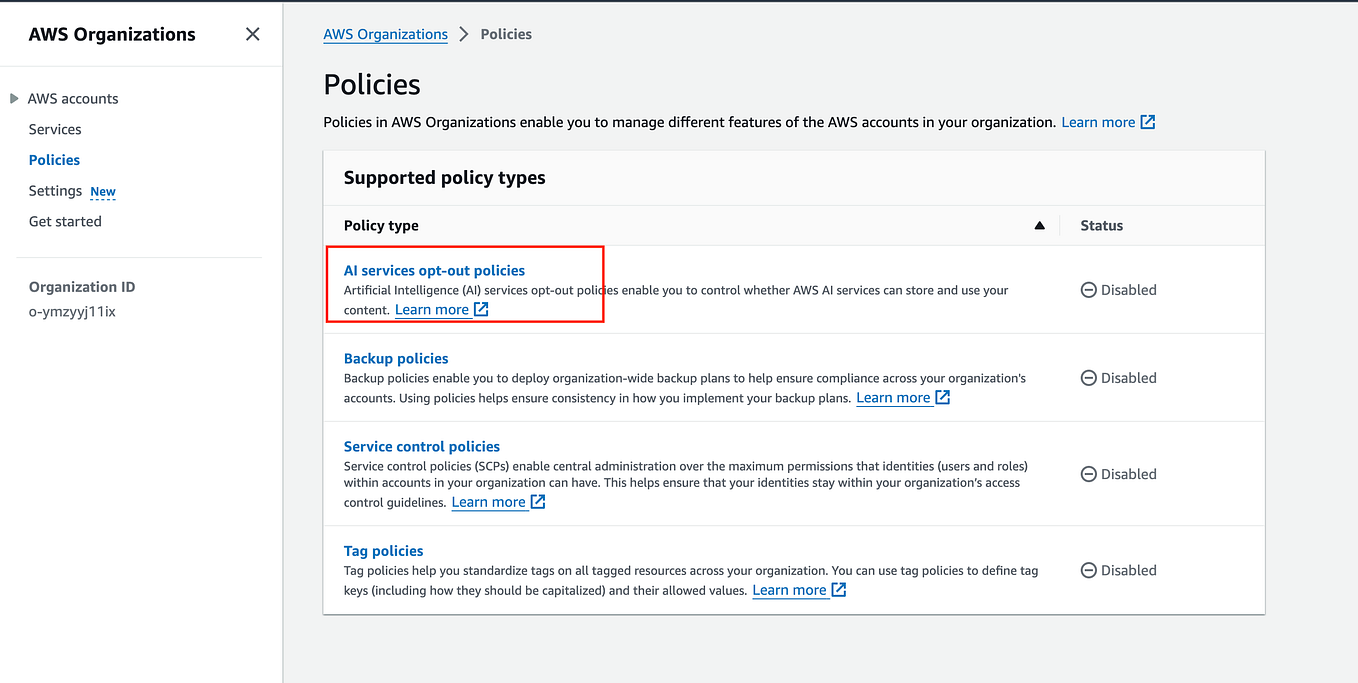
Task: Click the external link icon in the Tag policies description
Action: [x=839, y=590]
